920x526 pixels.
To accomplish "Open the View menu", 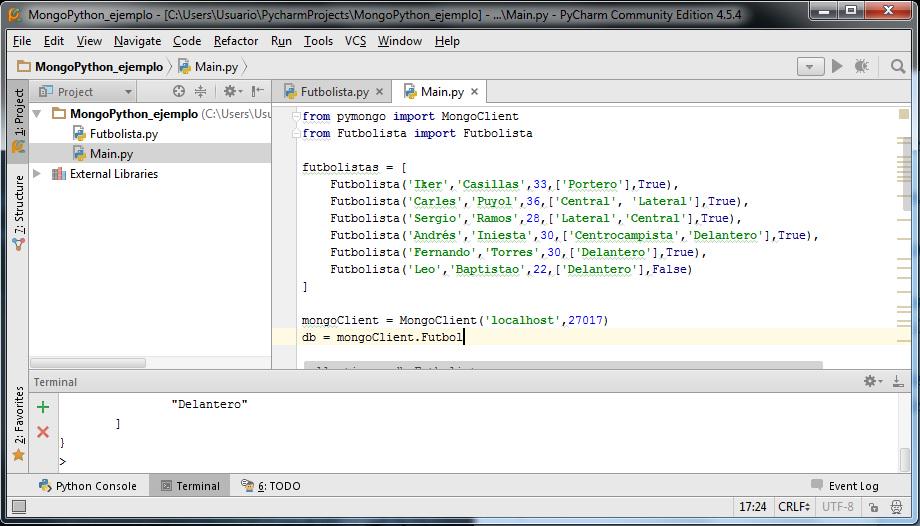I will [89, 41].
